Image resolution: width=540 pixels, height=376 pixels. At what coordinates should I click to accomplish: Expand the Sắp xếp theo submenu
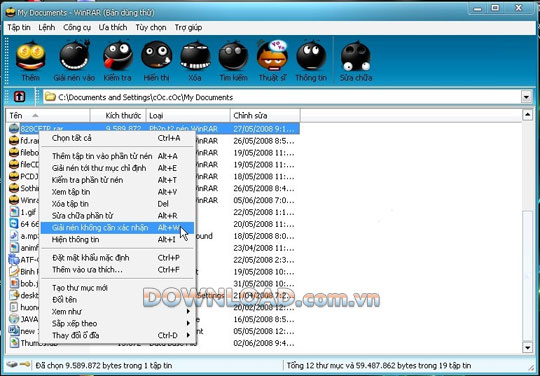(x=188, y=323)
